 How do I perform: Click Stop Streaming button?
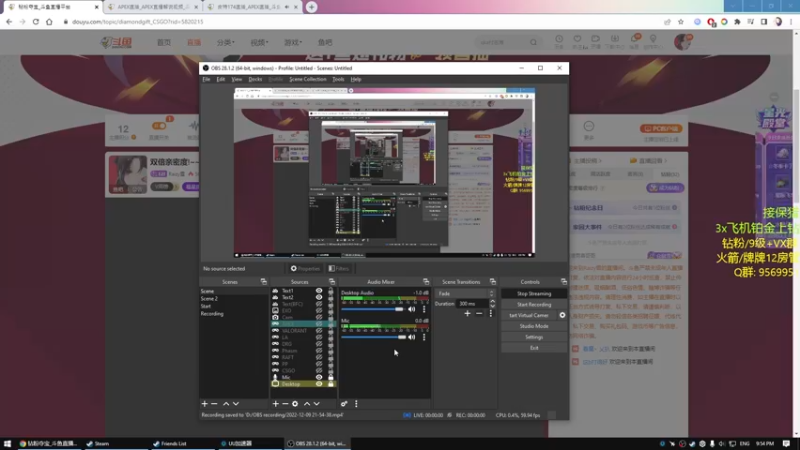(534, 294)
